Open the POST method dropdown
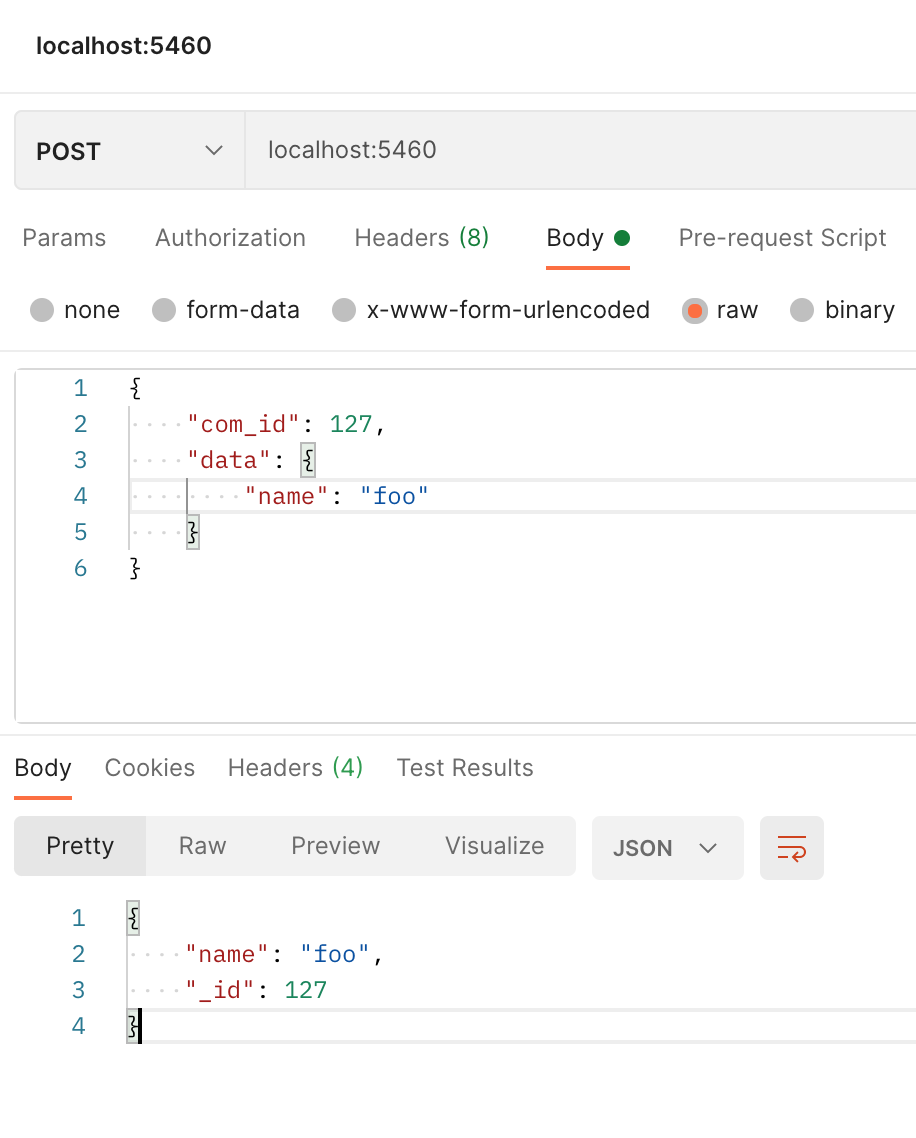 213,150
